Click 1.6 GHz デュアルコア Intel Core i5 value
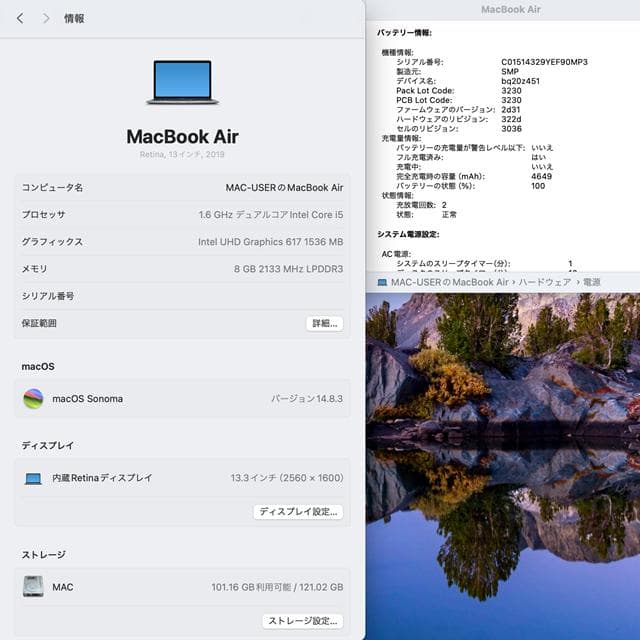Viewport: 640px width, 640px height. pyautogui.click(x=271, y=215)
